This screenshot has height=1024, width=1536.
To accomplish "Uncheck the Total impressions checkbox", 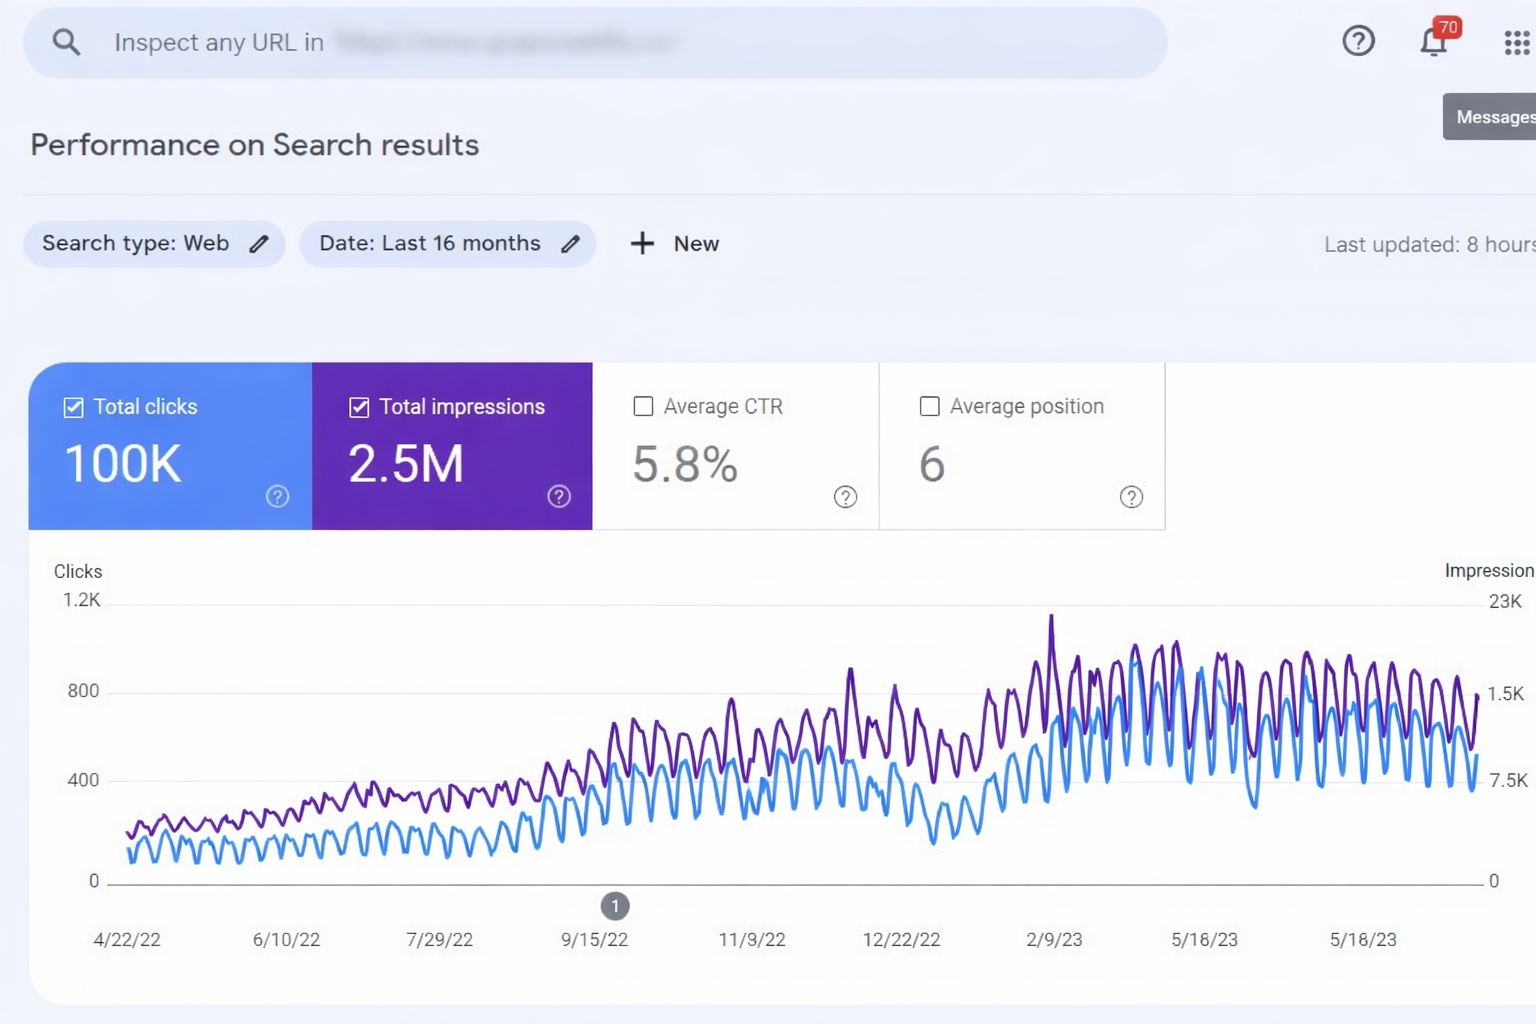I will pyautogui.click(x=359, y=407).
